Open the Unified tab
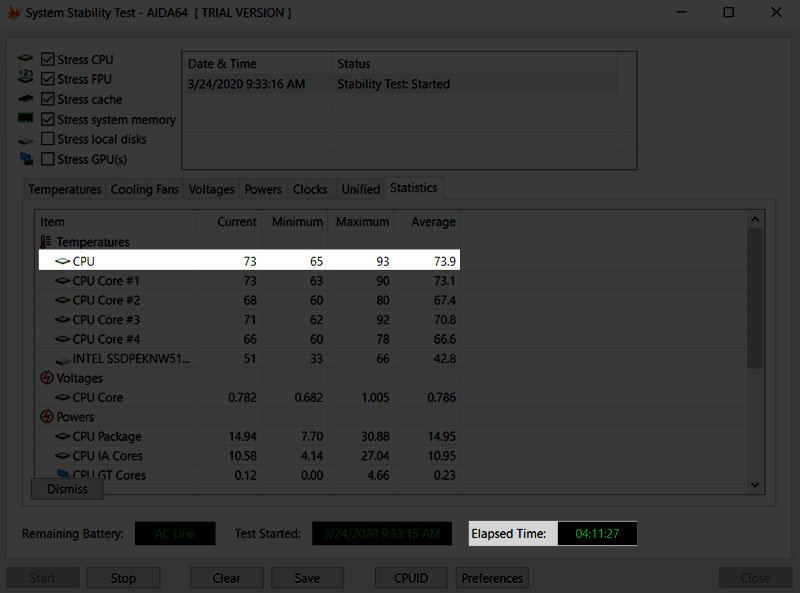 point(361,189)
